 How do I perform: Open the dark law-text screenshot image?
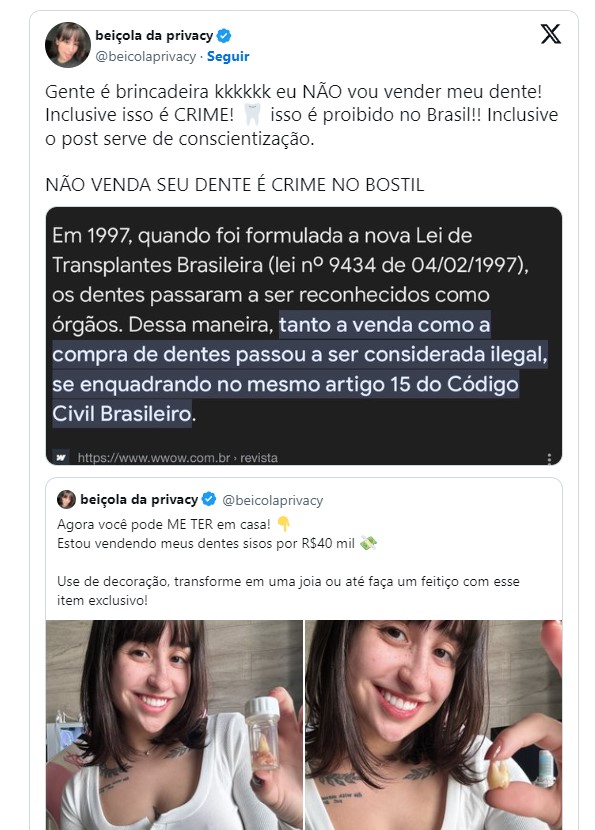tap(304, 336)
